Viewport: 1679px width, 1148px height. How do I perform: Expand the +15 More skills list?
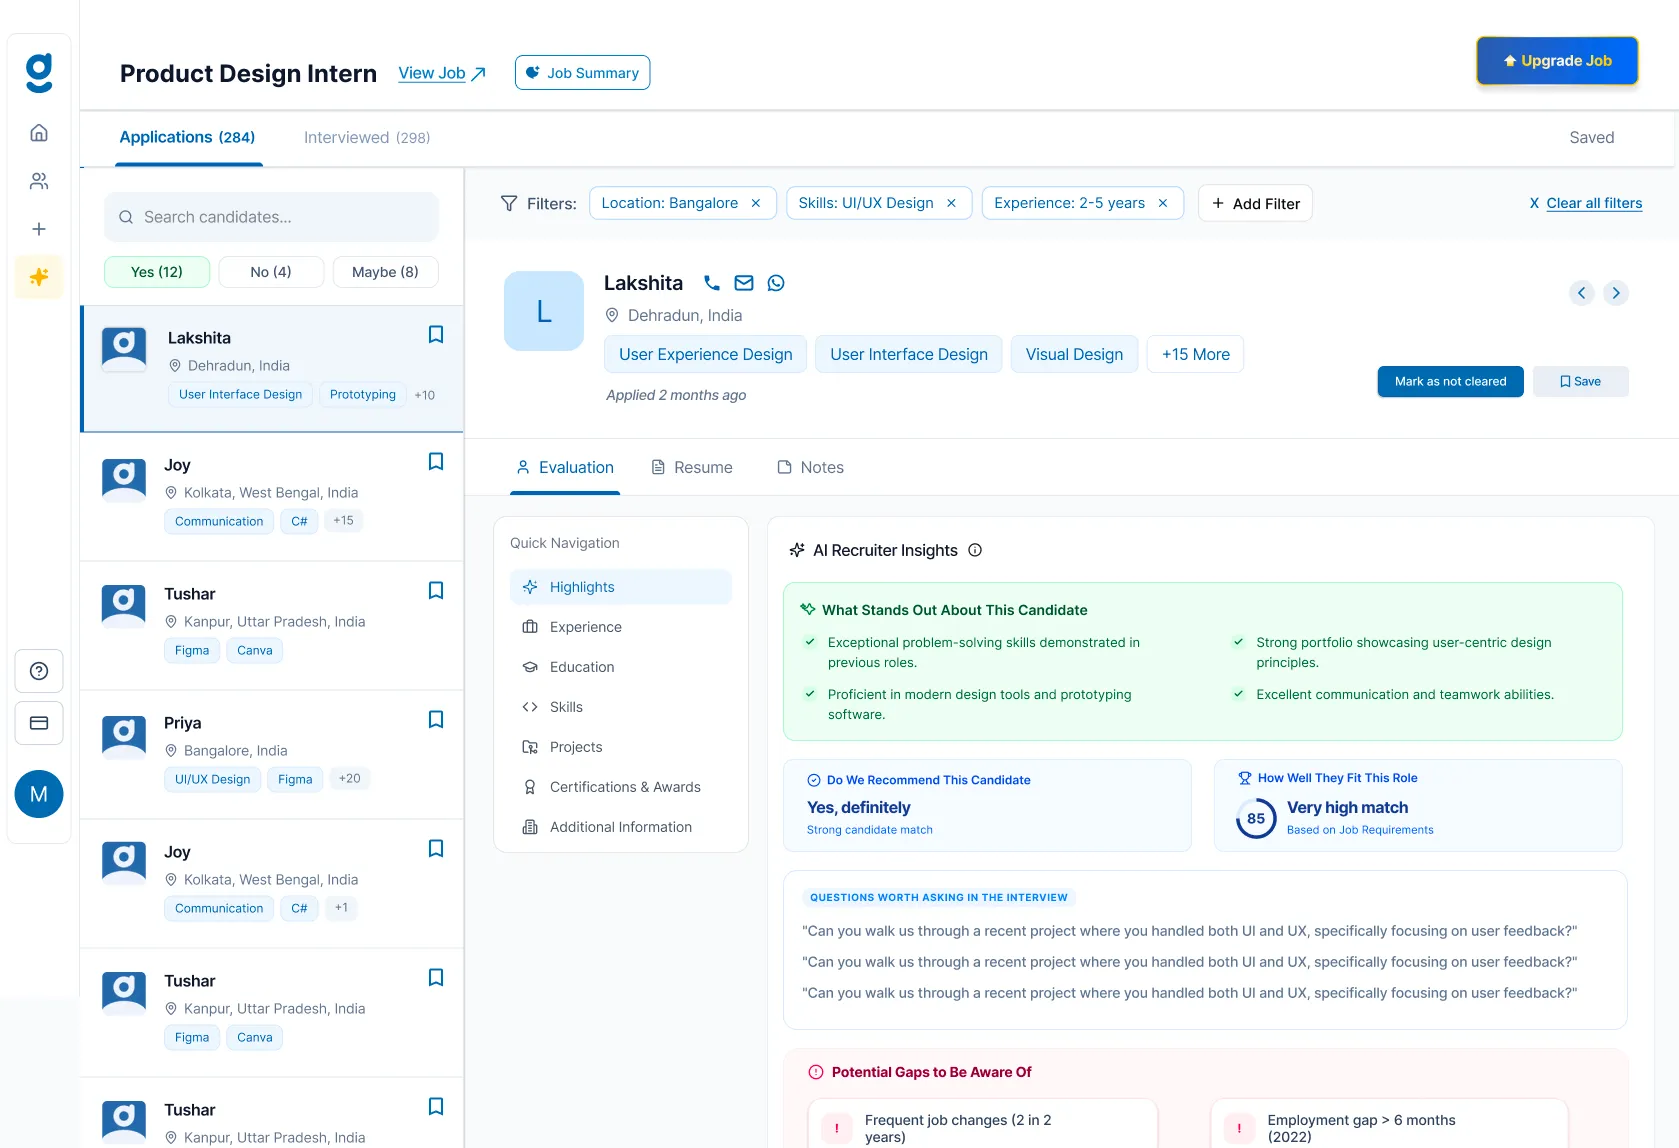pos(1196,354)
